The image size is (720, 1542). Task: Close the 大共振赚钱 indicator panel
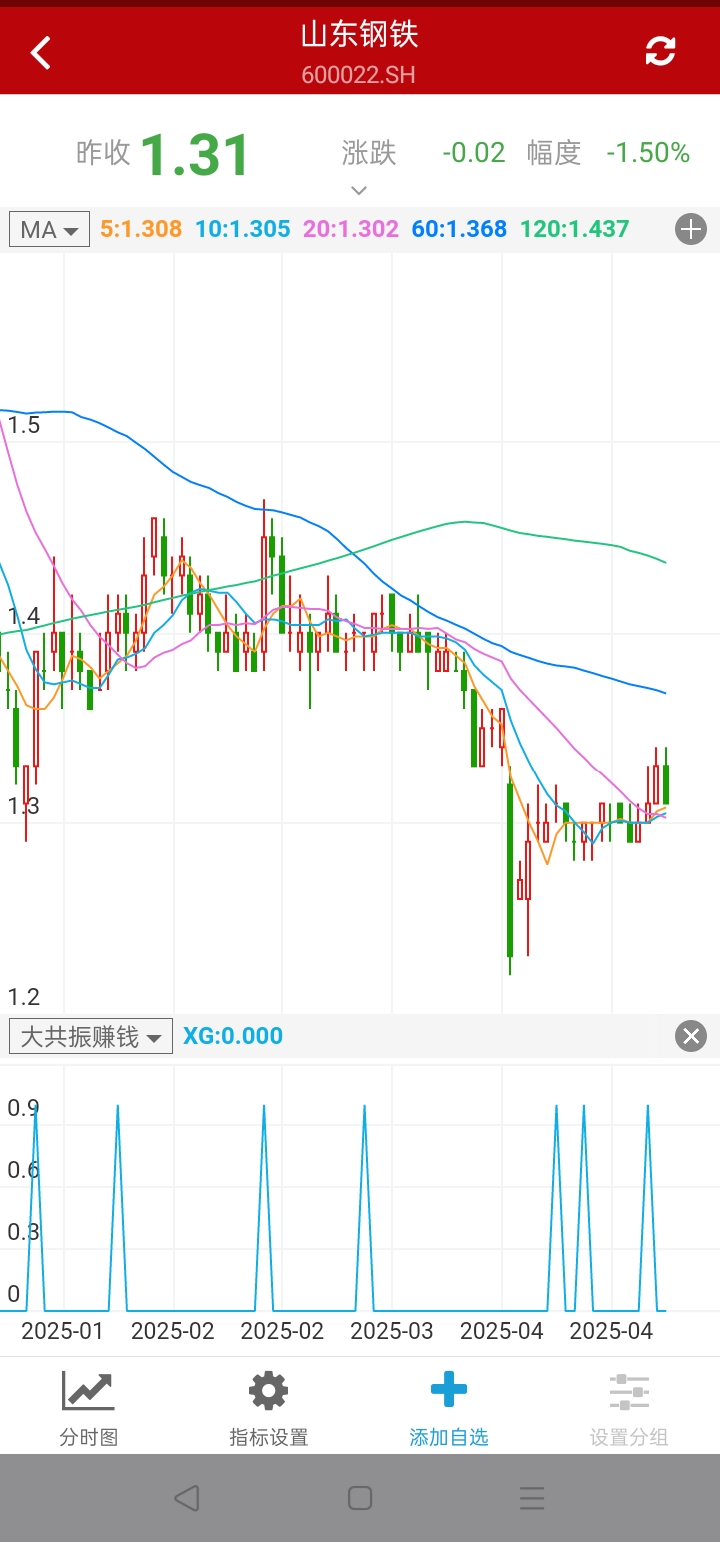coord(691,1036)
